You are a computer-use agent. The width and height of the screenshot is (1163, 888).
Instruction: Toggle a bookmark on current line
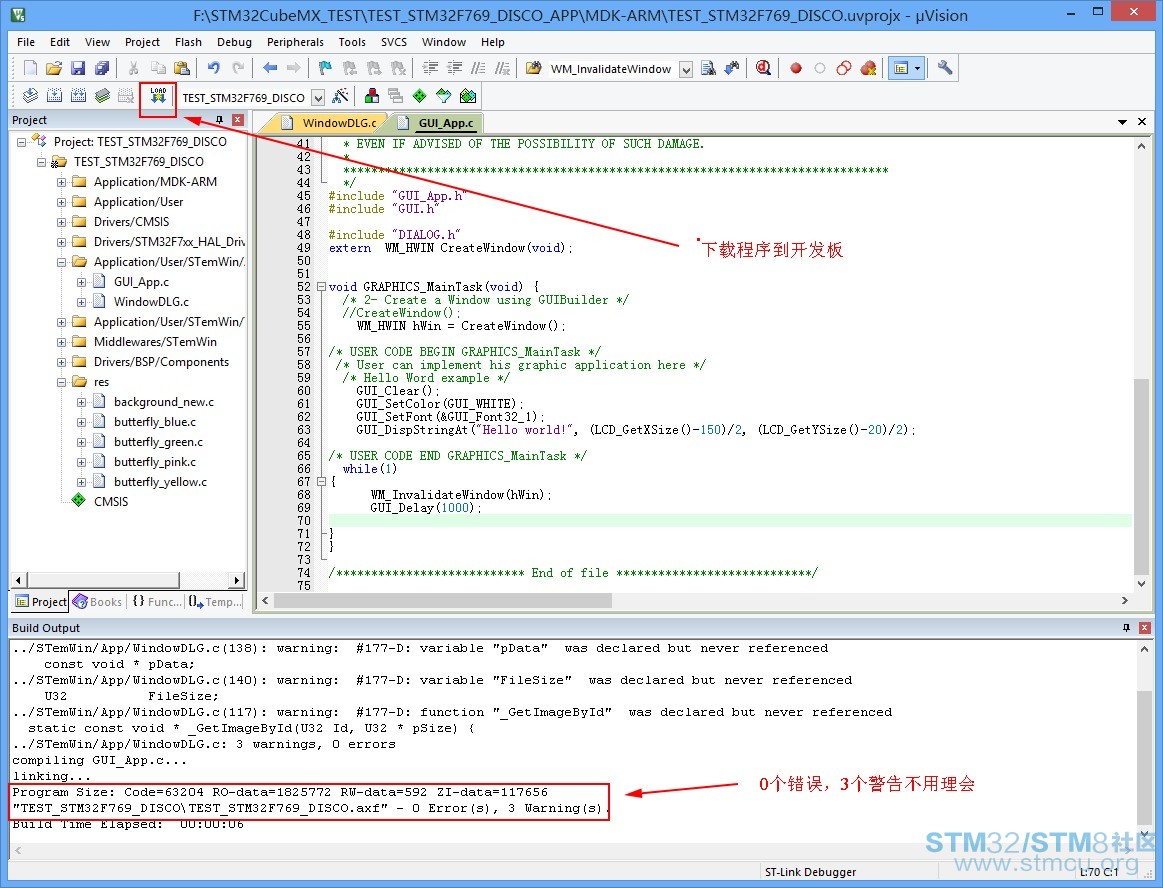click(x=325, y=68)
